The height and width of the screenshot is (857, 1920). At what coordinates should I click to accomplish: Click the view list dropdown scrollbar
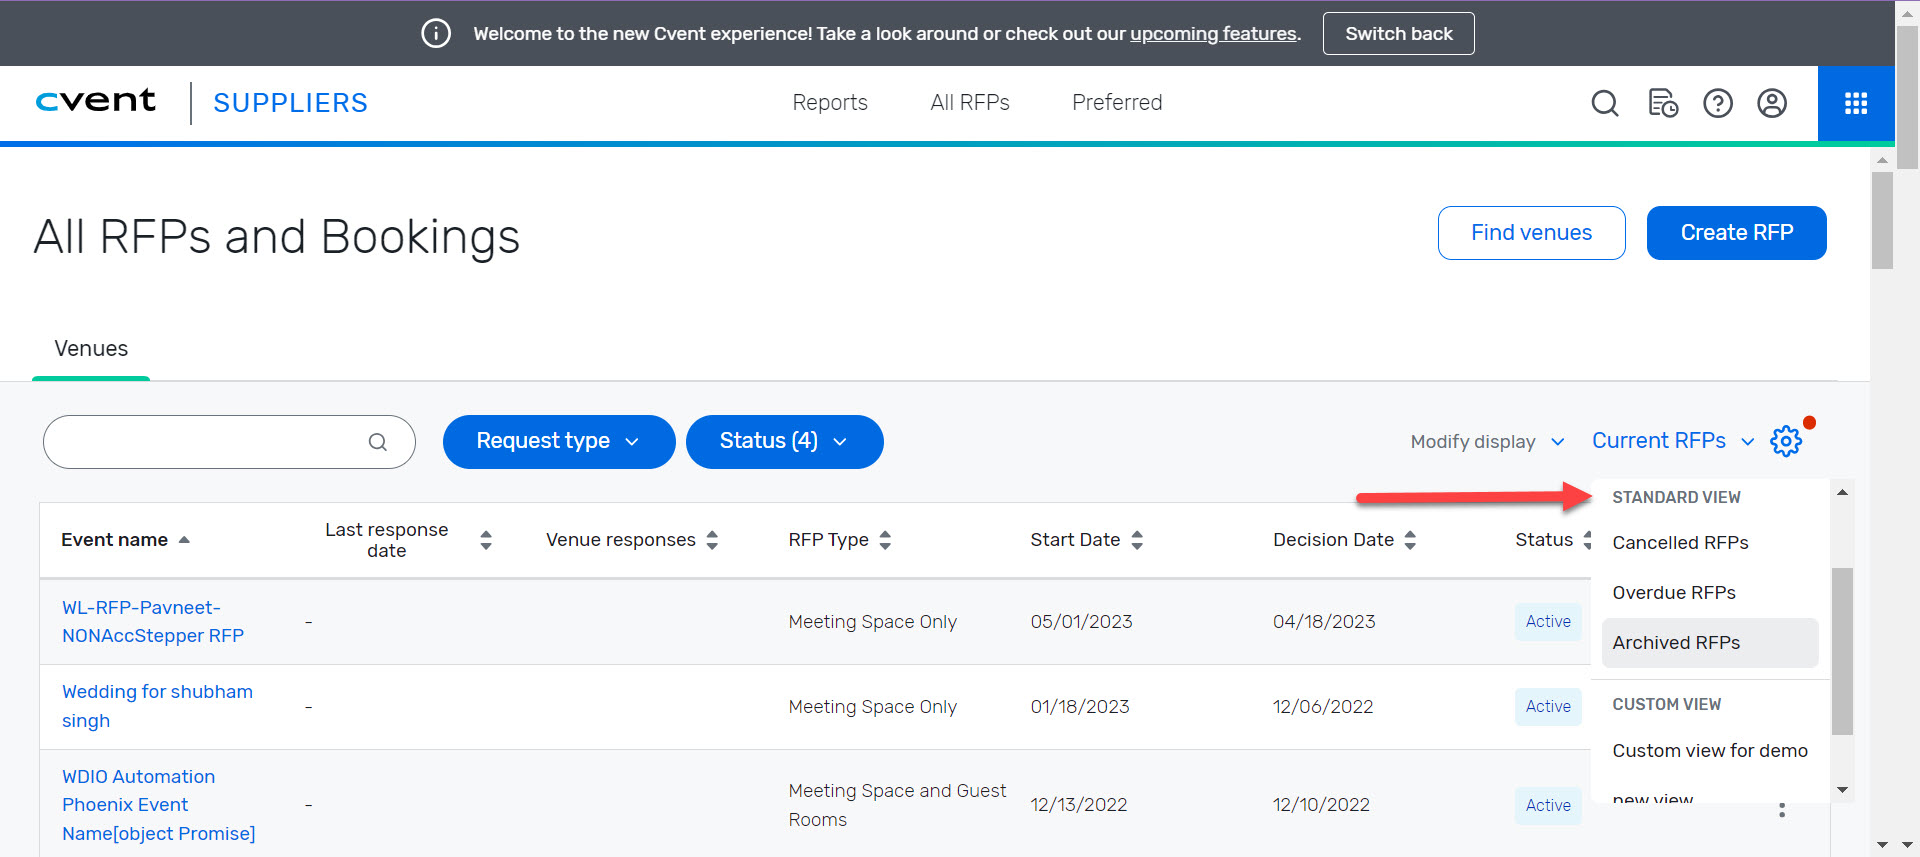1842,651
